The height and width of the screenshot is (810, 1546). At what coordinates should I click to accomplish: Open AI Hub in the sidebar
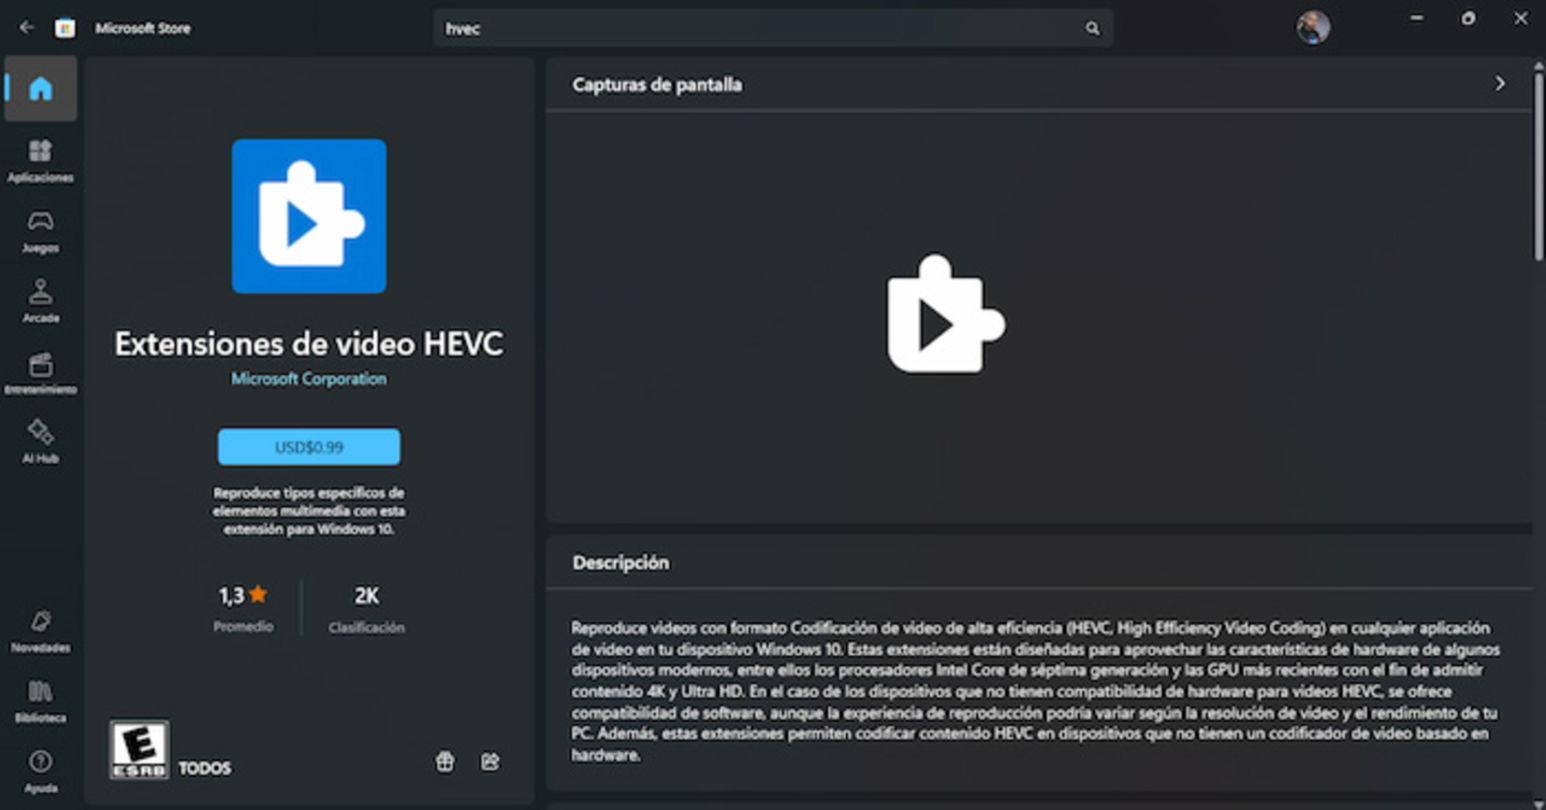[40, 441]
